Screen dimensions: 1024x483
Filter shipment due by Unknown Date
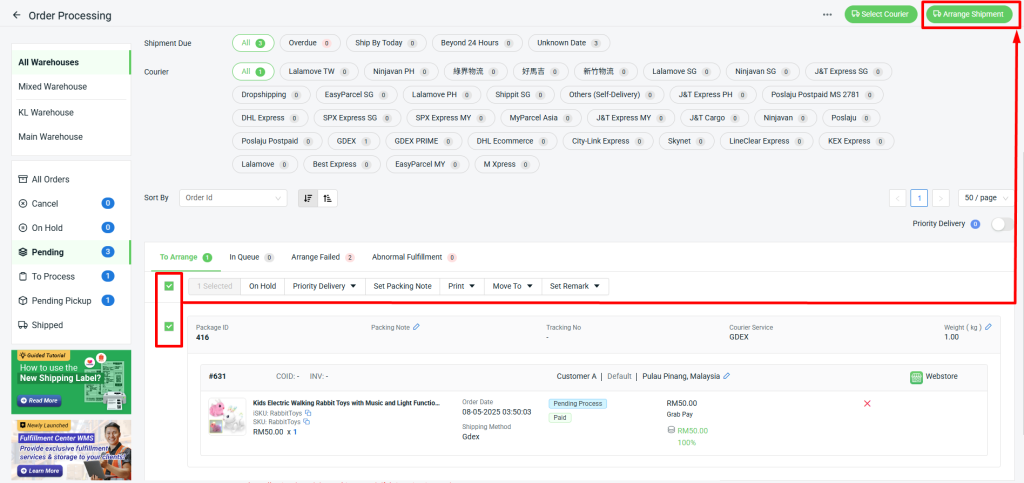[x=569, y=43]
